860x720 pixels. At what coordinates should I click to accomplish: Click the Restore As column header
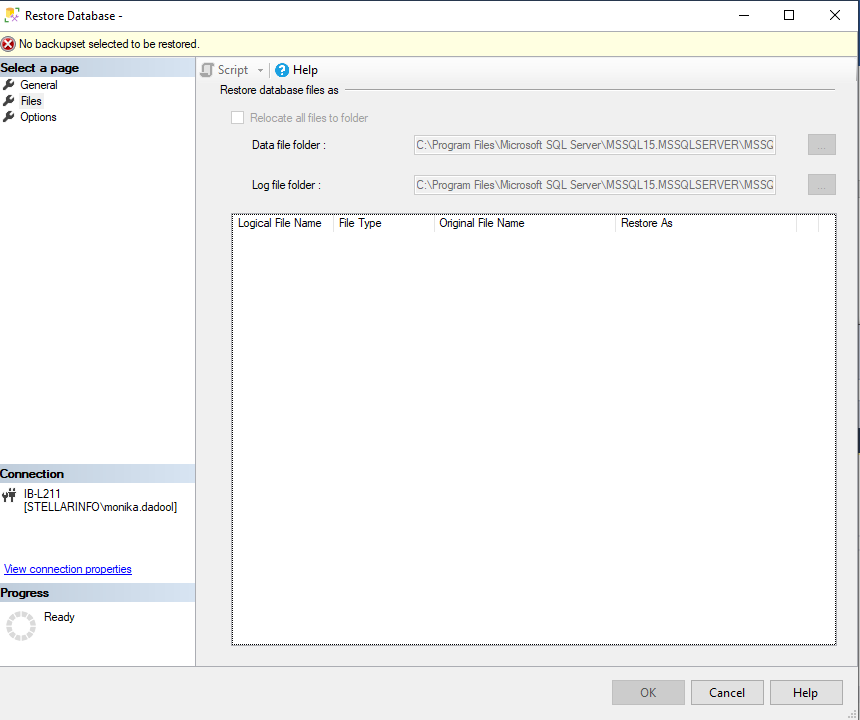[706, 223]
